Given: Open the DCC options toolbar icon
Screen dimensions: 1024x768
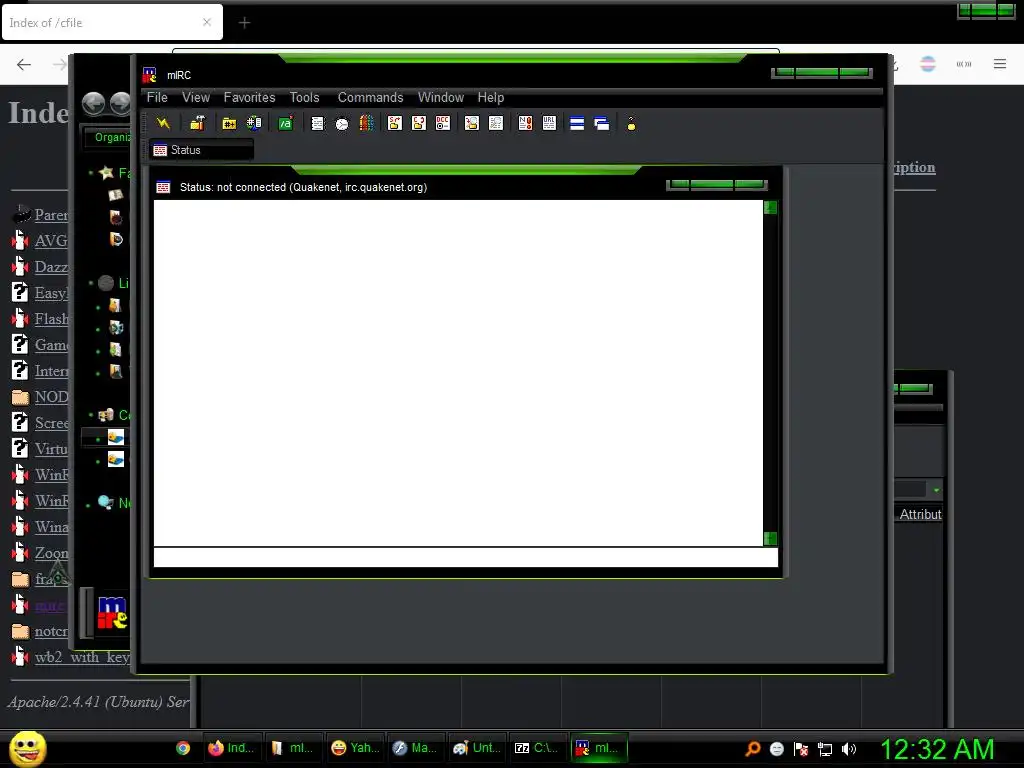Looking at the screenshot, I should point(443,123).
